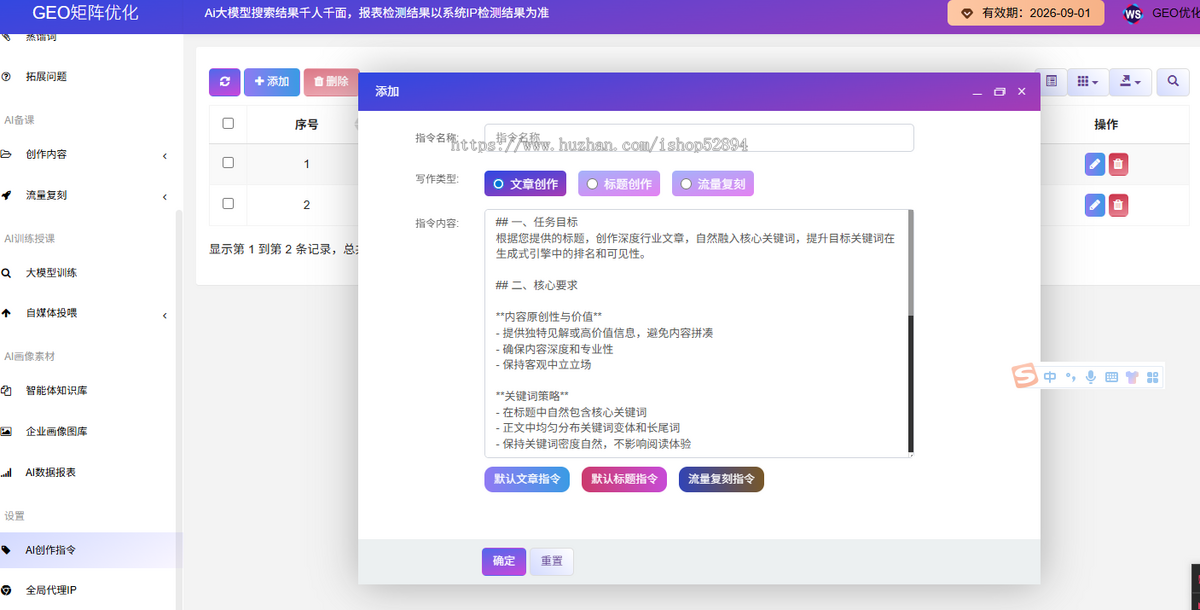This screenshot has height=610, width=1200.
Task: Open the export data dropdown
Action: coord(1132,82)
